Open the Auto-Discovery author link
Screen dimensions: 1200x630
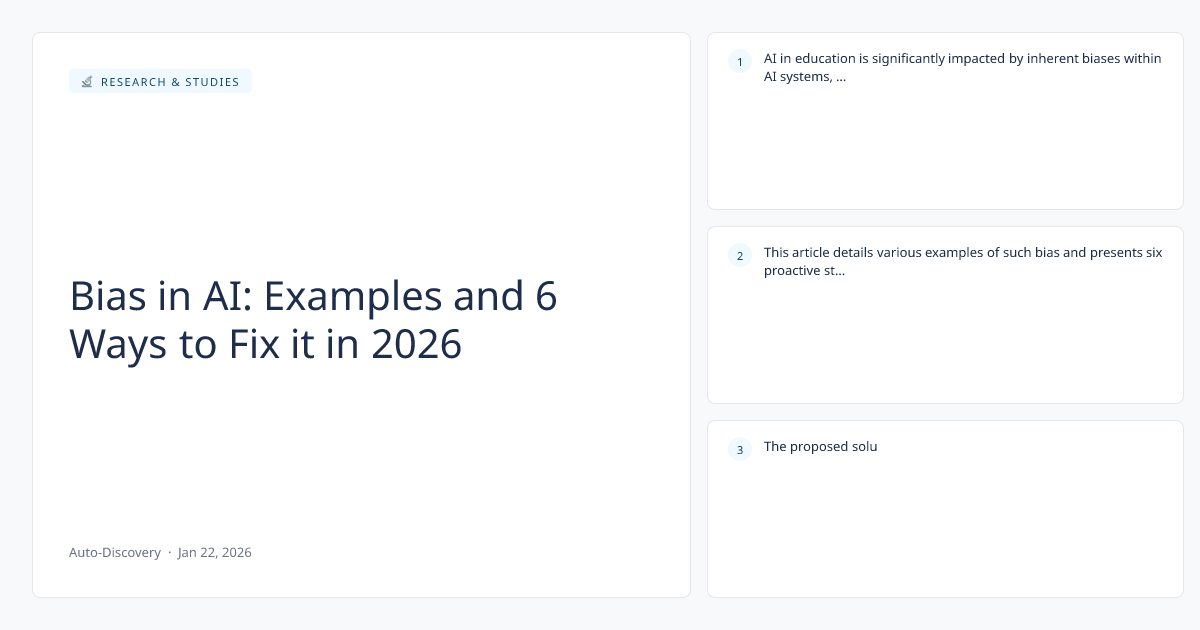coord(115,552)
